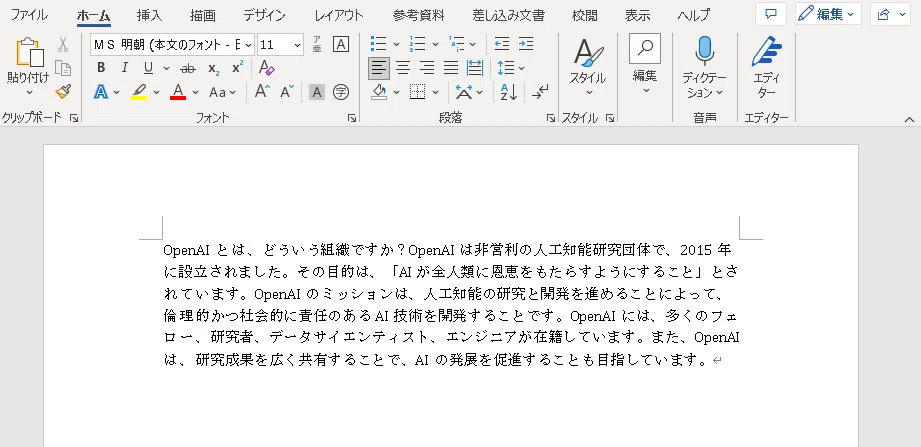Increase paragraph indent
Image resolution: width=921 pixels, height=447 pixels.
[526, 44]
